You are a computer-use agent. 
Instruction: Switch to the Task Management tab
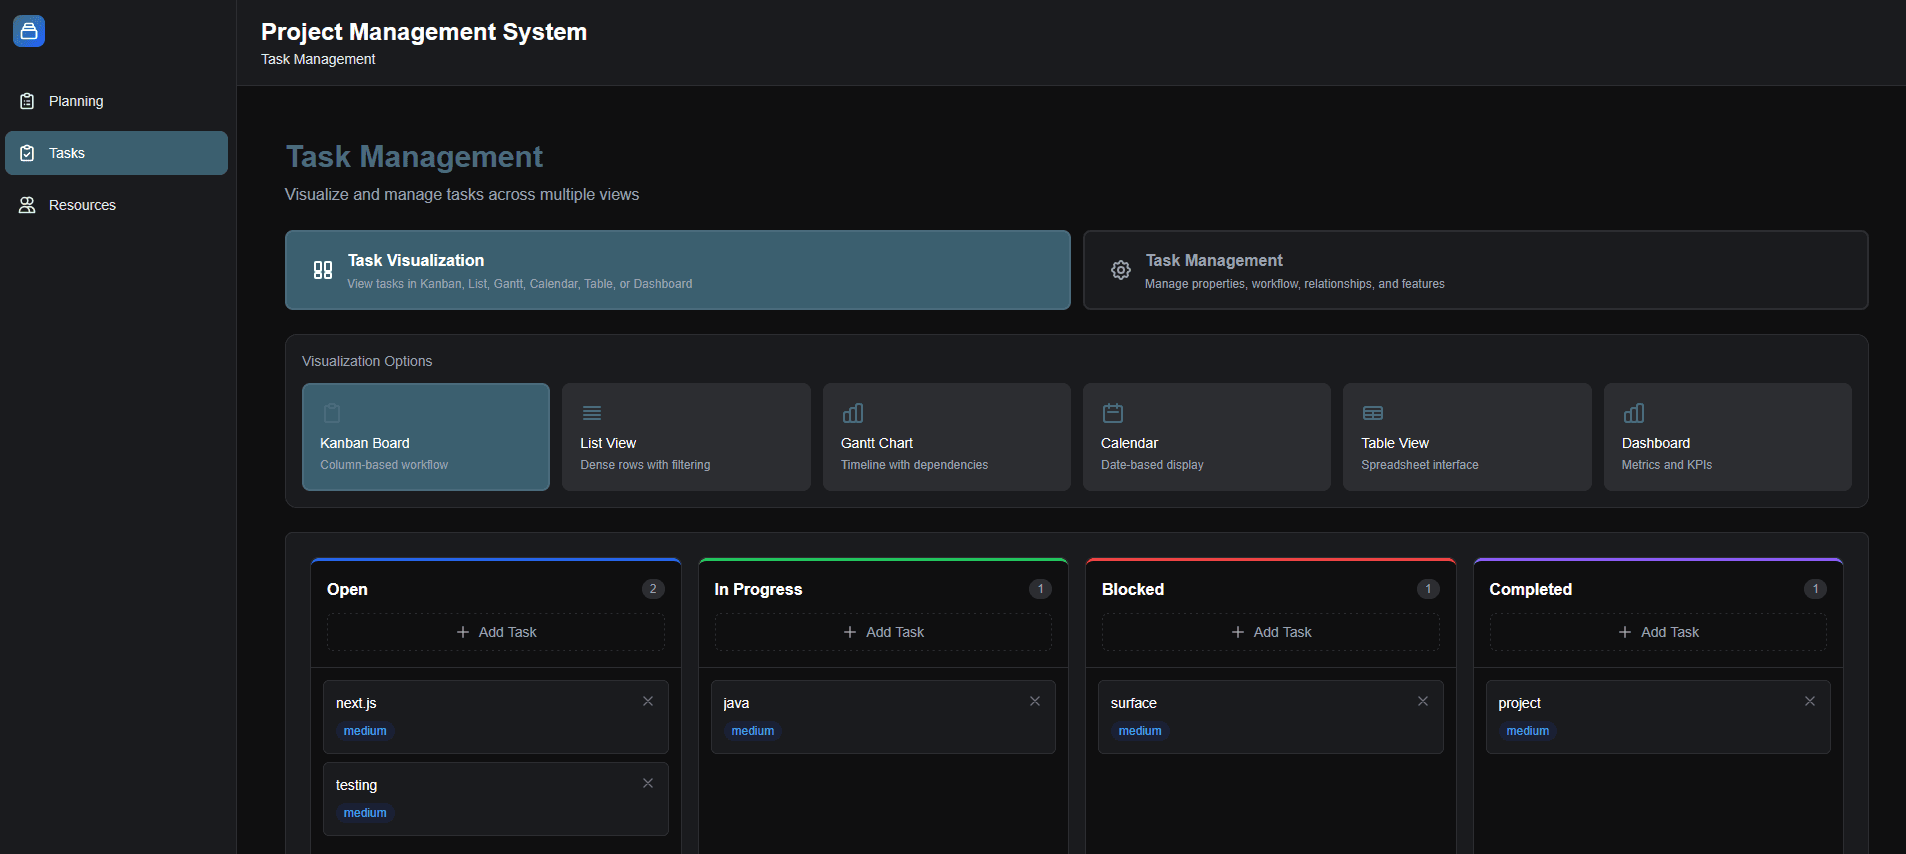point(1476,270)
